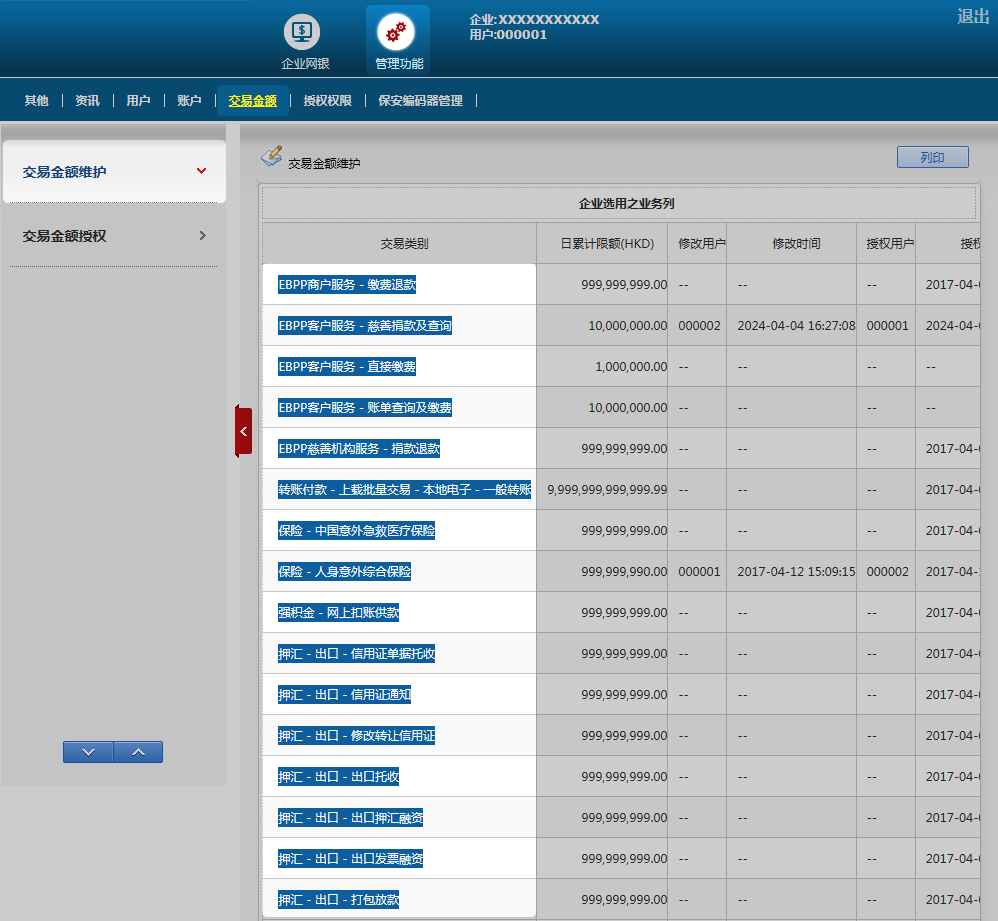Click the pencil icon beside 交易金额维护
The width and height of the screenshot is (998, 921).
point(271,157)
